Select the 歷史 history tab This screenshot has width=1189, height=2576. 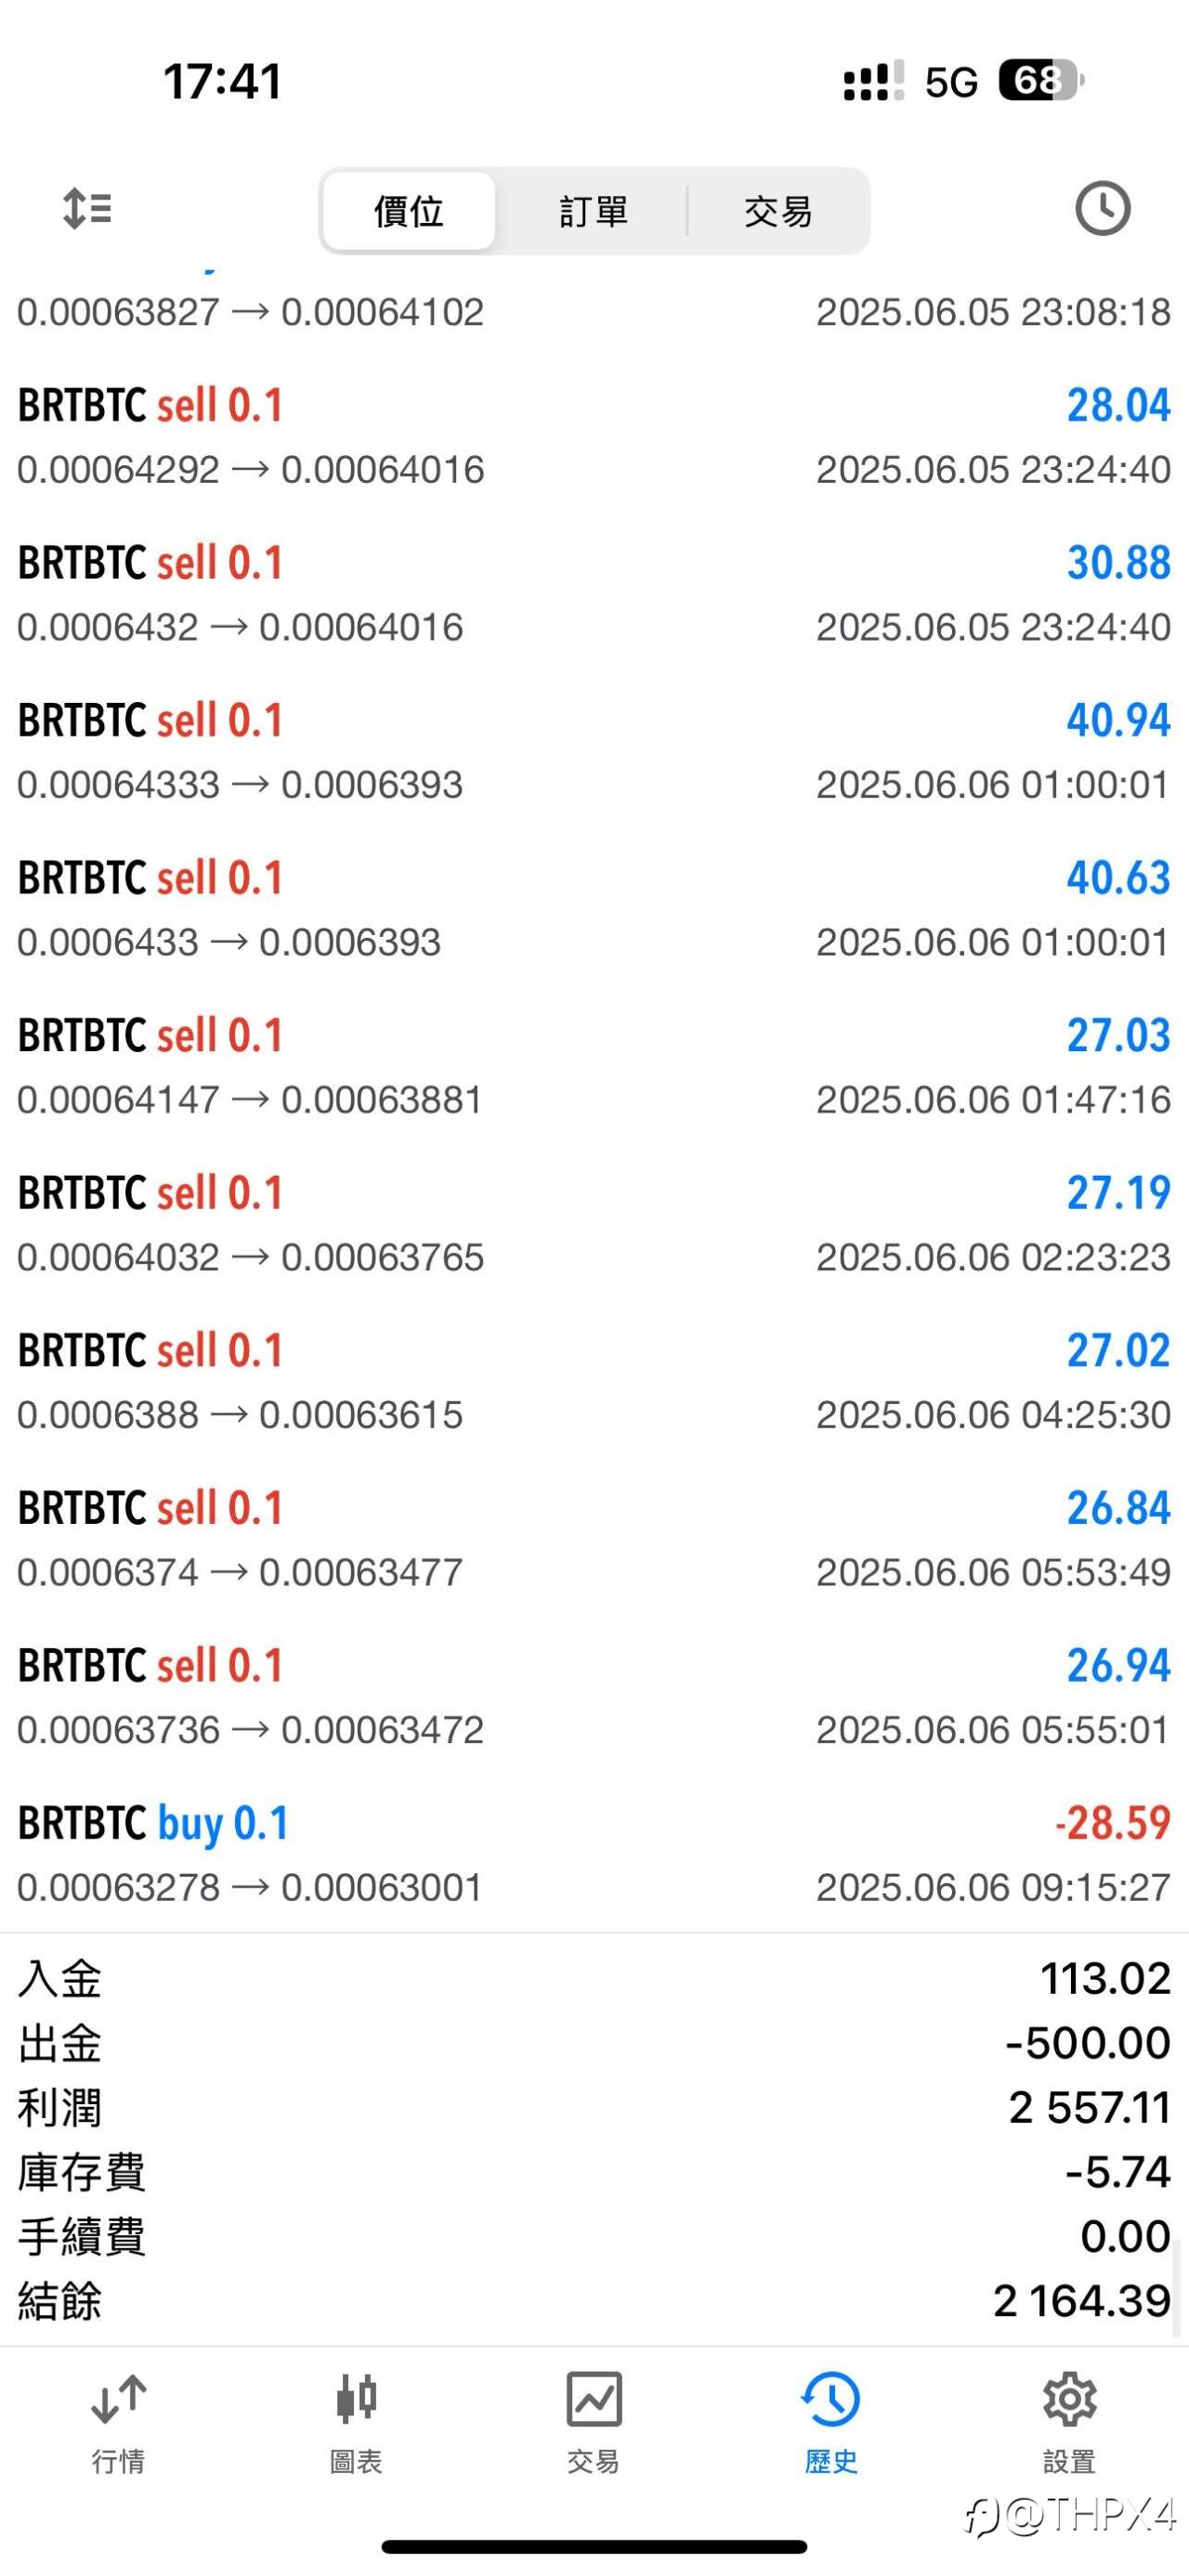(831, 2424)
